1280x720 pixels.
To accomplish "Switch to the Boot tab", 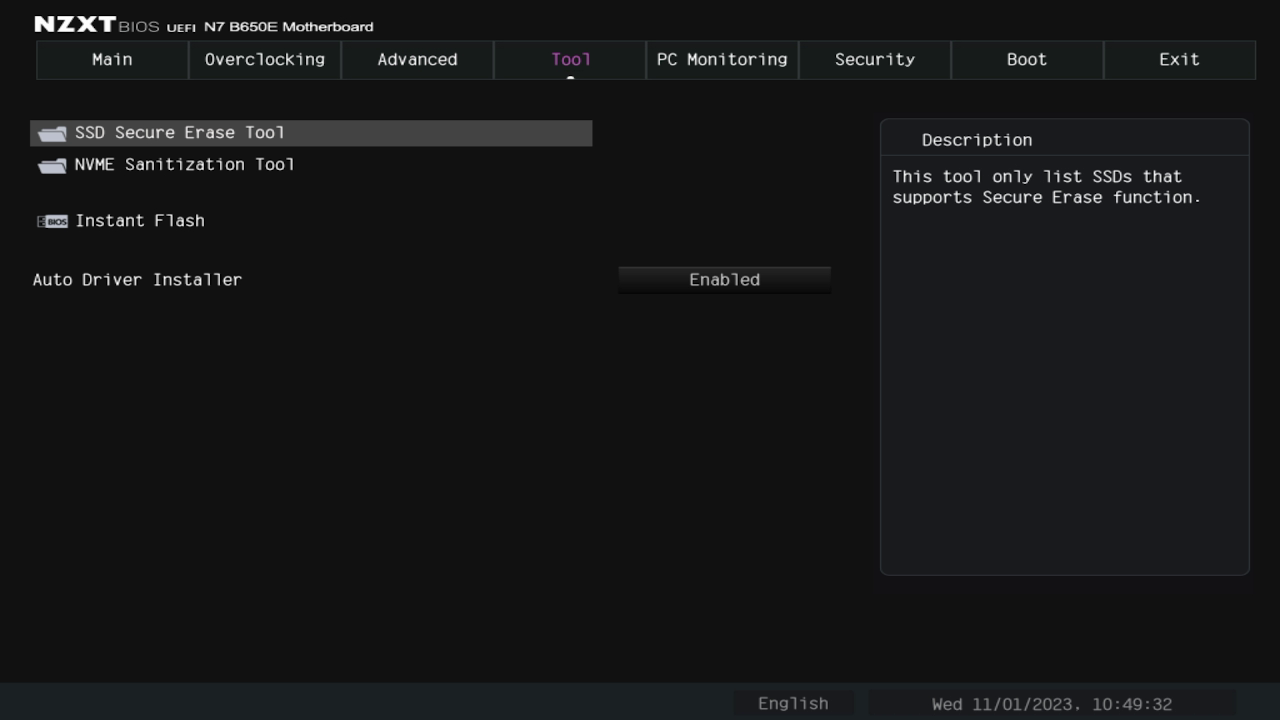I will [x=1026, y=59].
